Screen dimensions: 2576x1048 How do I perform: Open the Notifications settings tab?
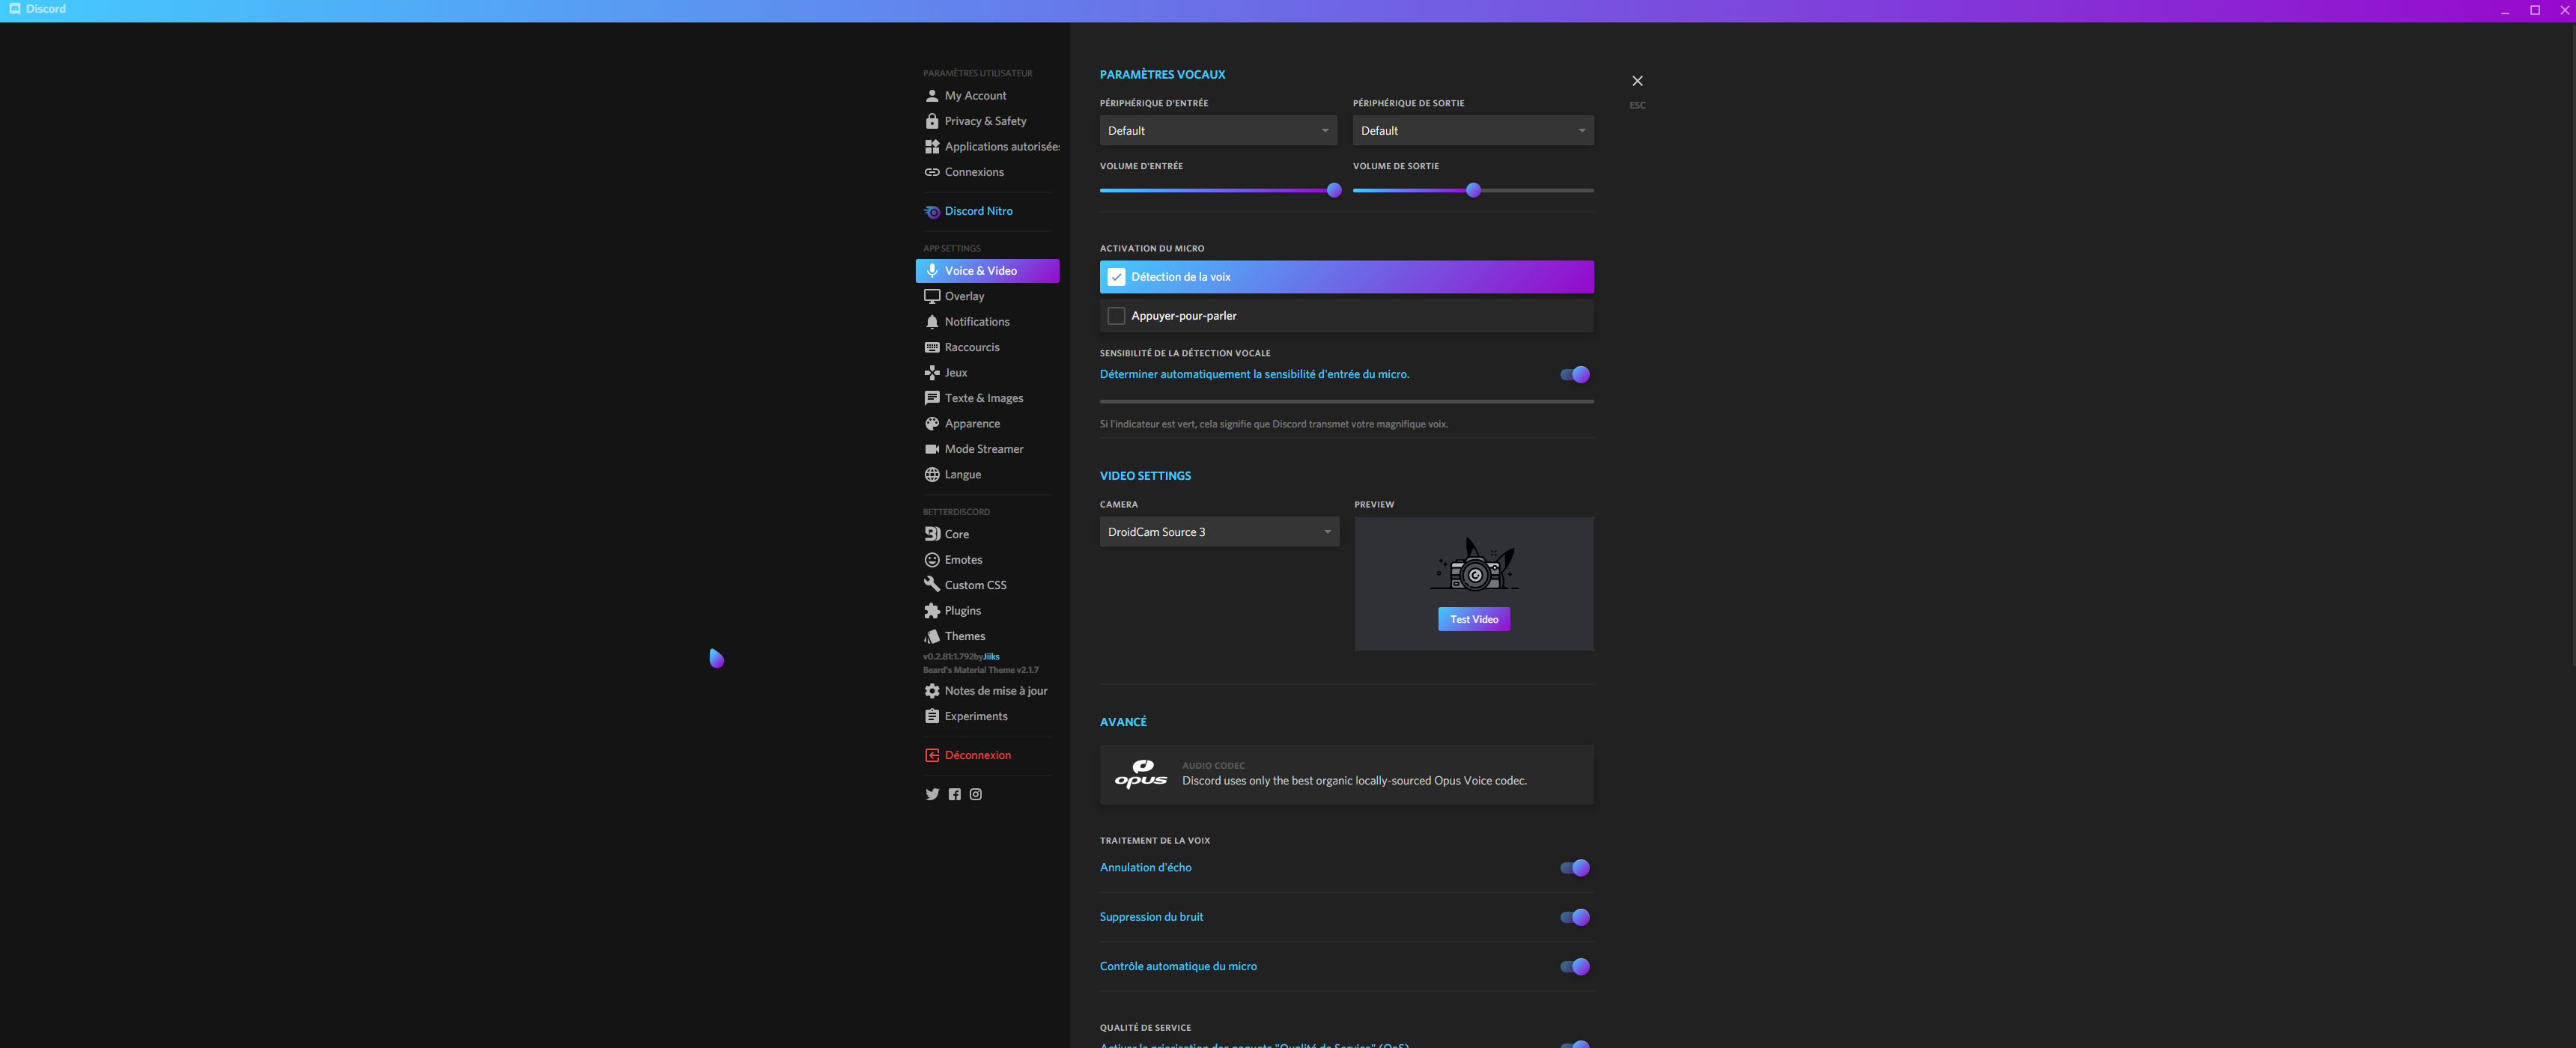[x=976, y=322]
